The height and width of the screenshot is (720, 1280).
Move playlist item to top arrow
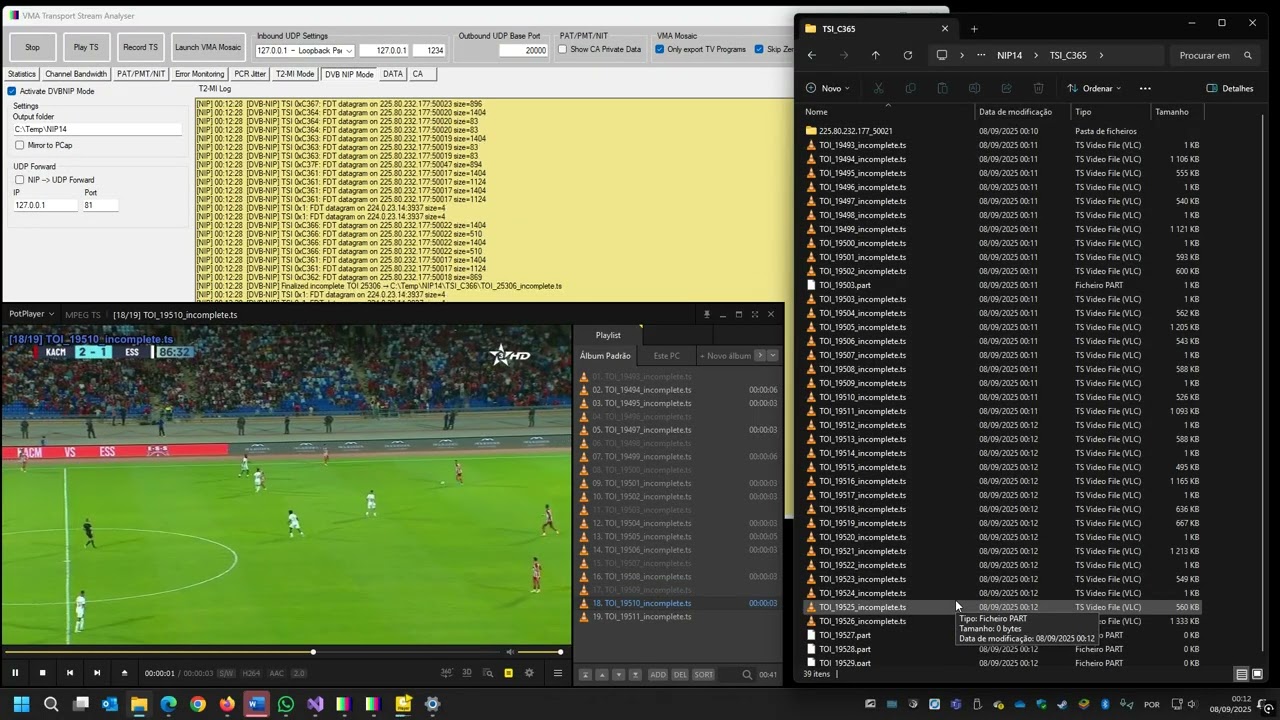coord(585,675)
